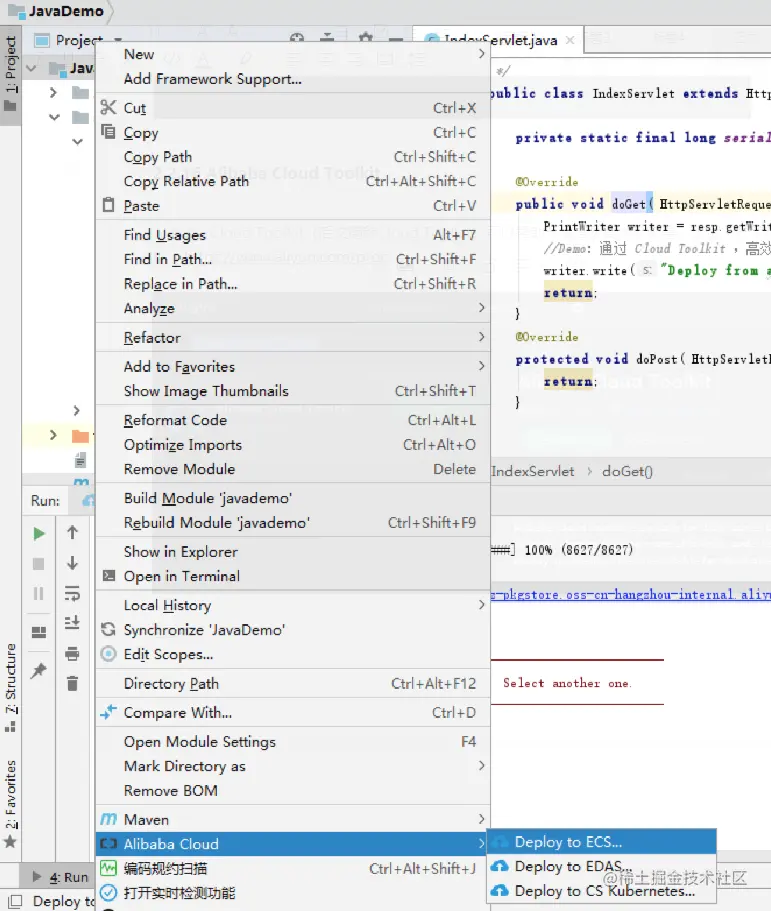Switch to the 4: Run tool tab
The image size is (771, 911).
pos(61,877)
